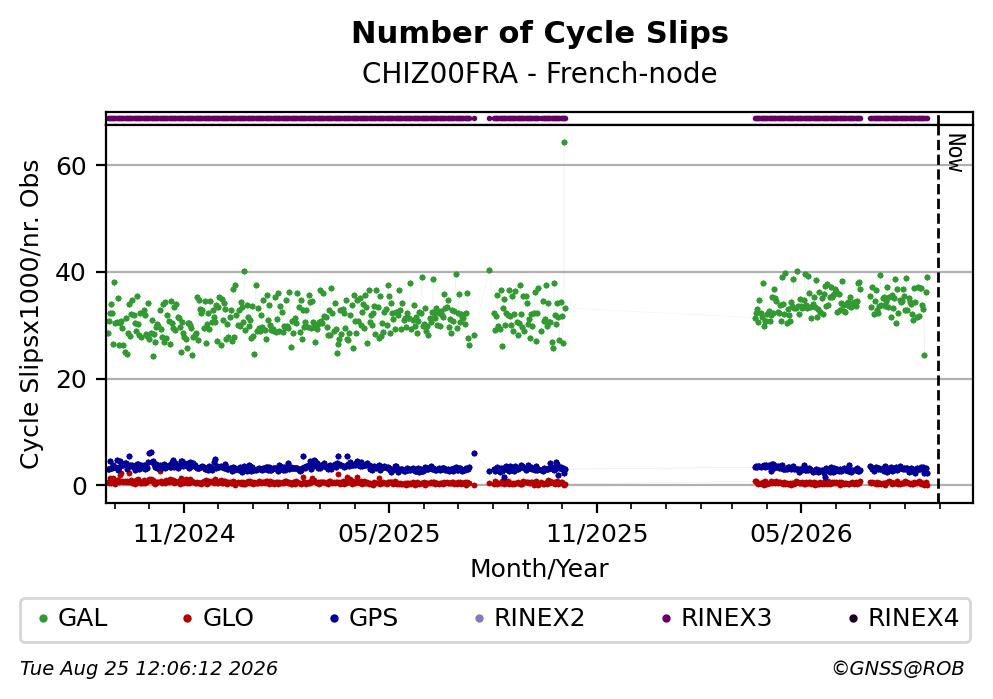Select the GAL legend label
The height and width of the screenshot is (699, 993).
coord(82,618)
